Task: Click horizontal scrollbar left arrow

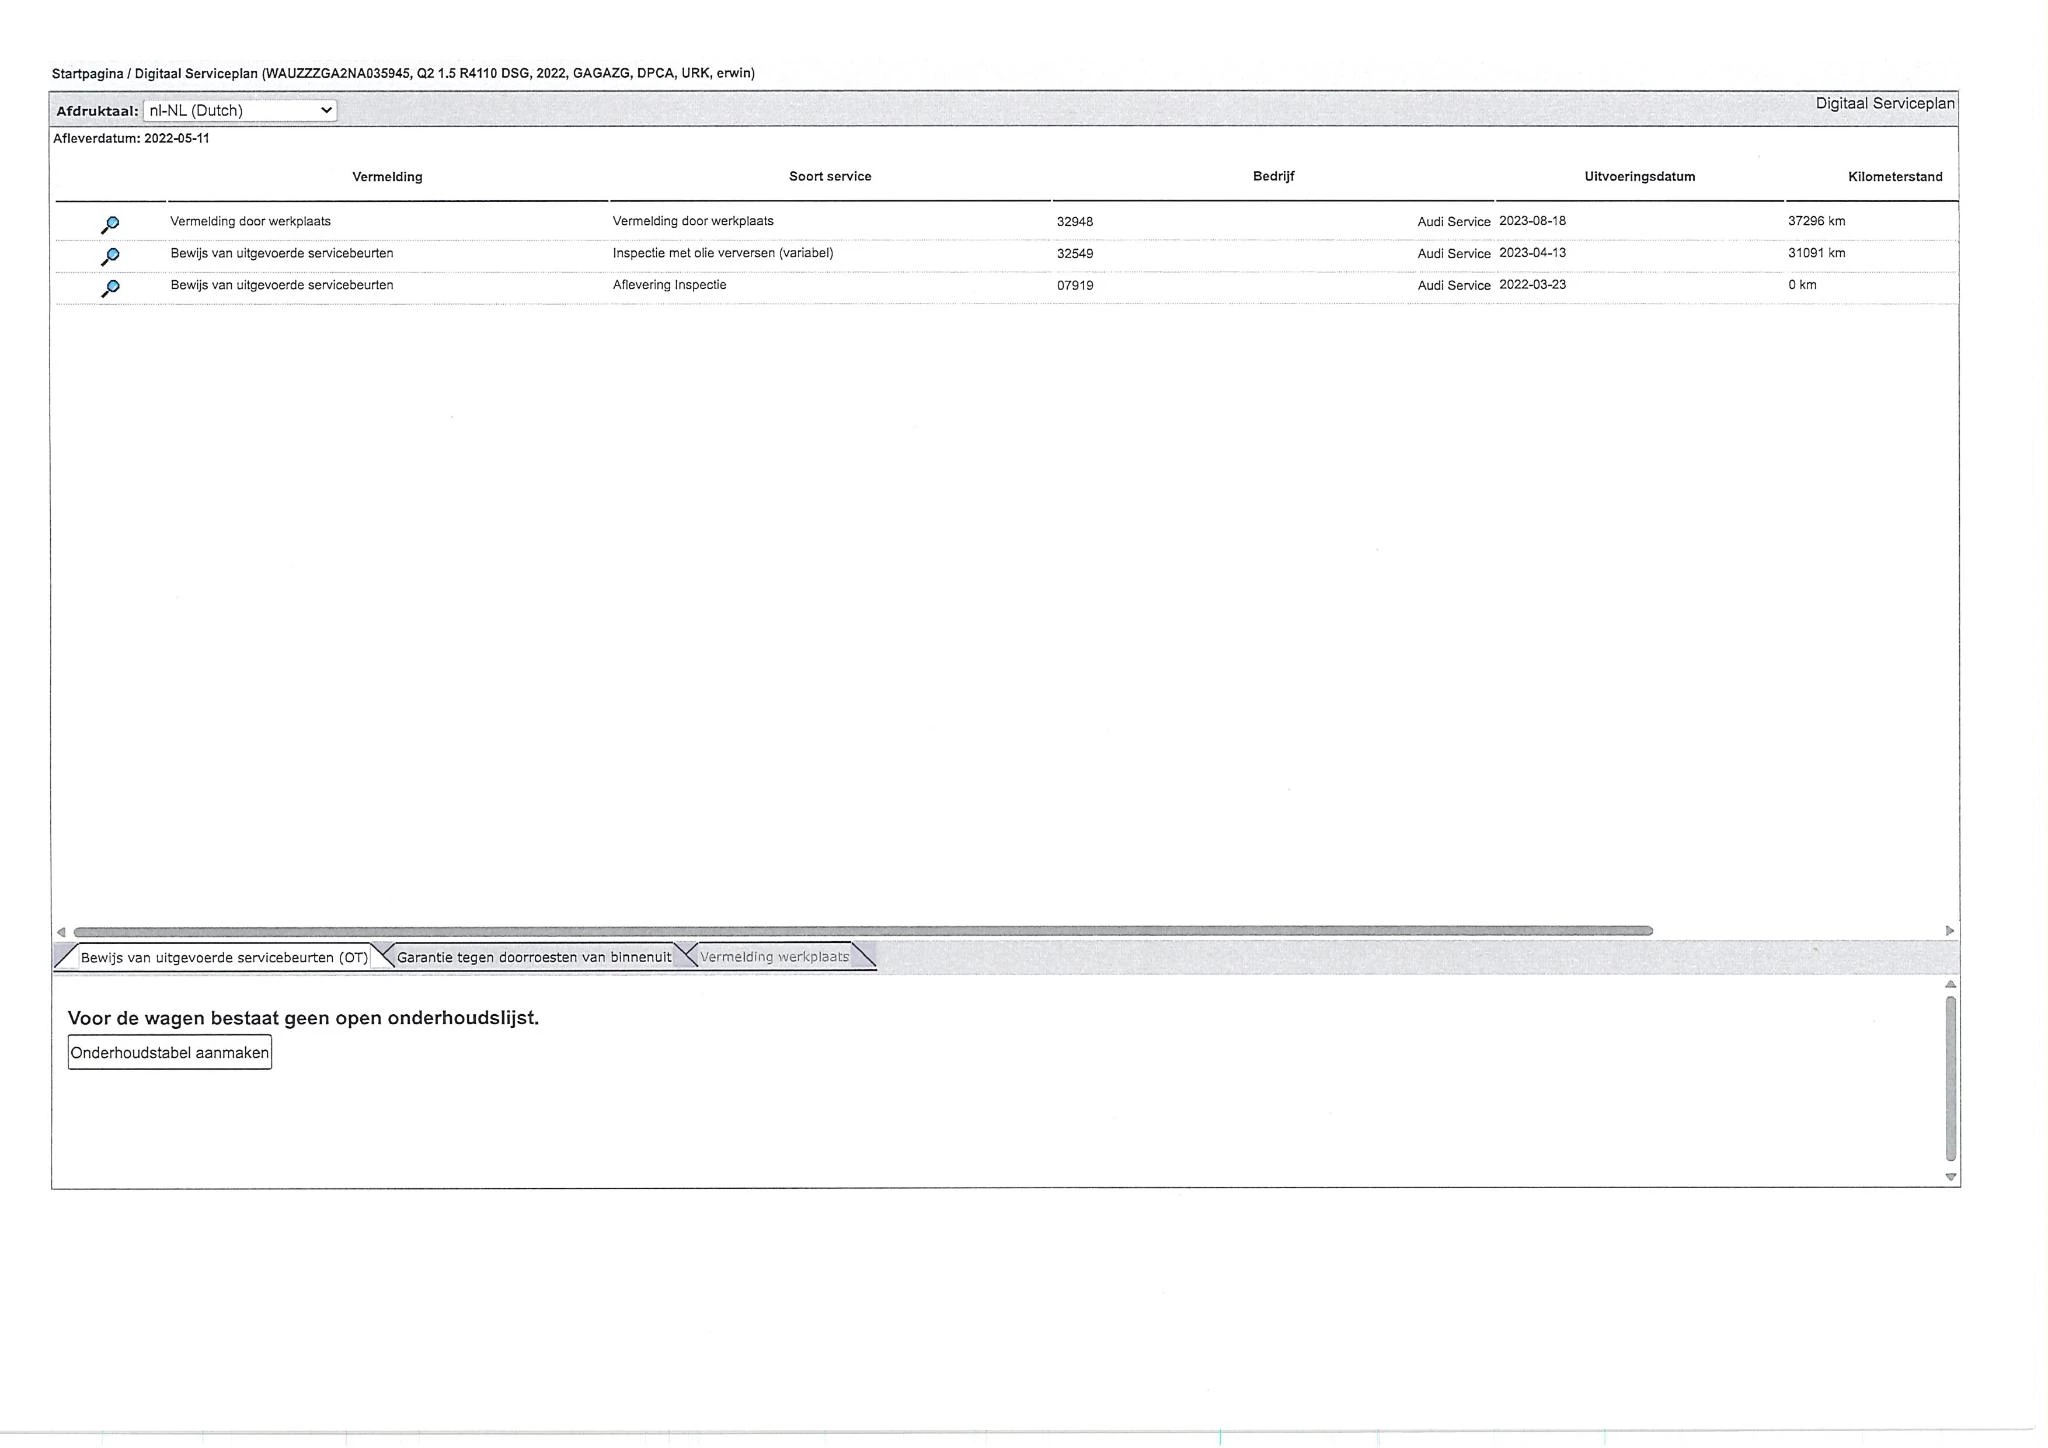Action: (61, 931)
